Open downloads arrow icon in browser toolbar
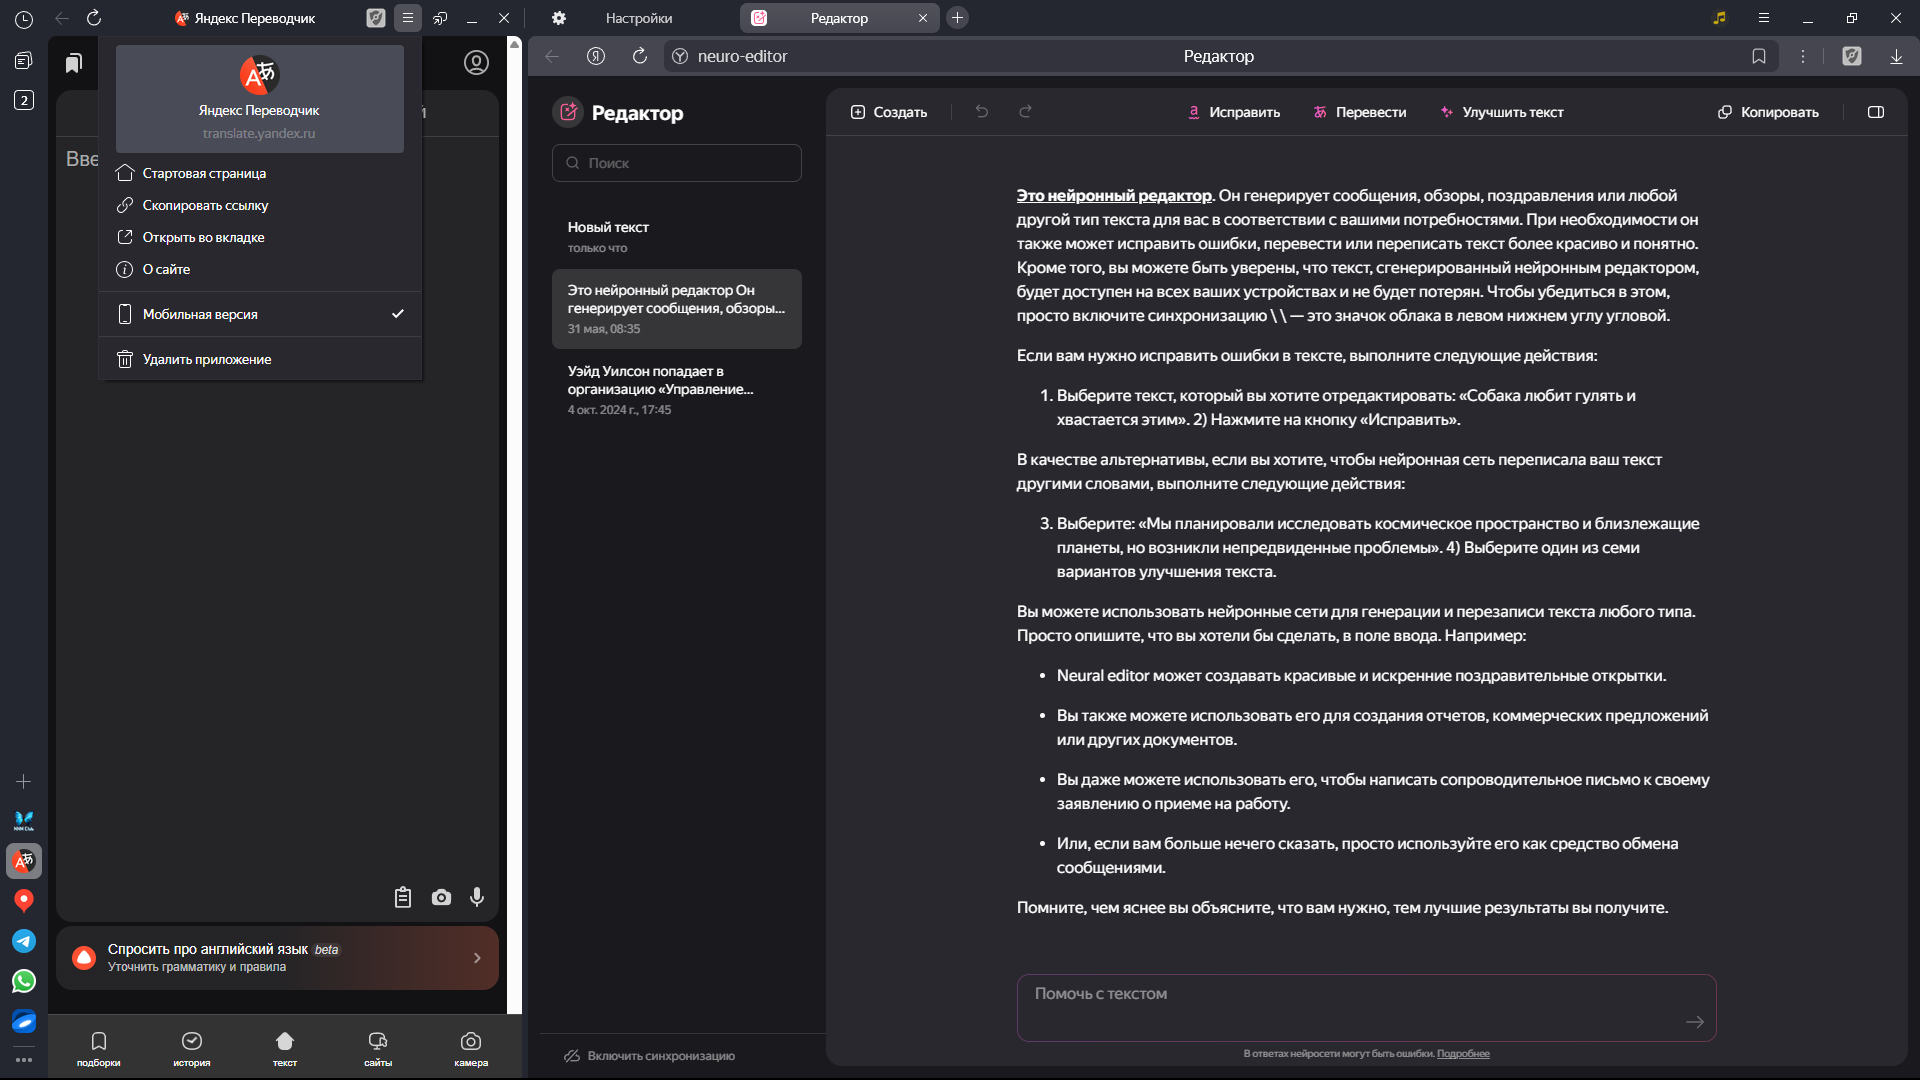This screenshot has width=1920, height=1080. pyautogui.click(x=1896, y=56)
